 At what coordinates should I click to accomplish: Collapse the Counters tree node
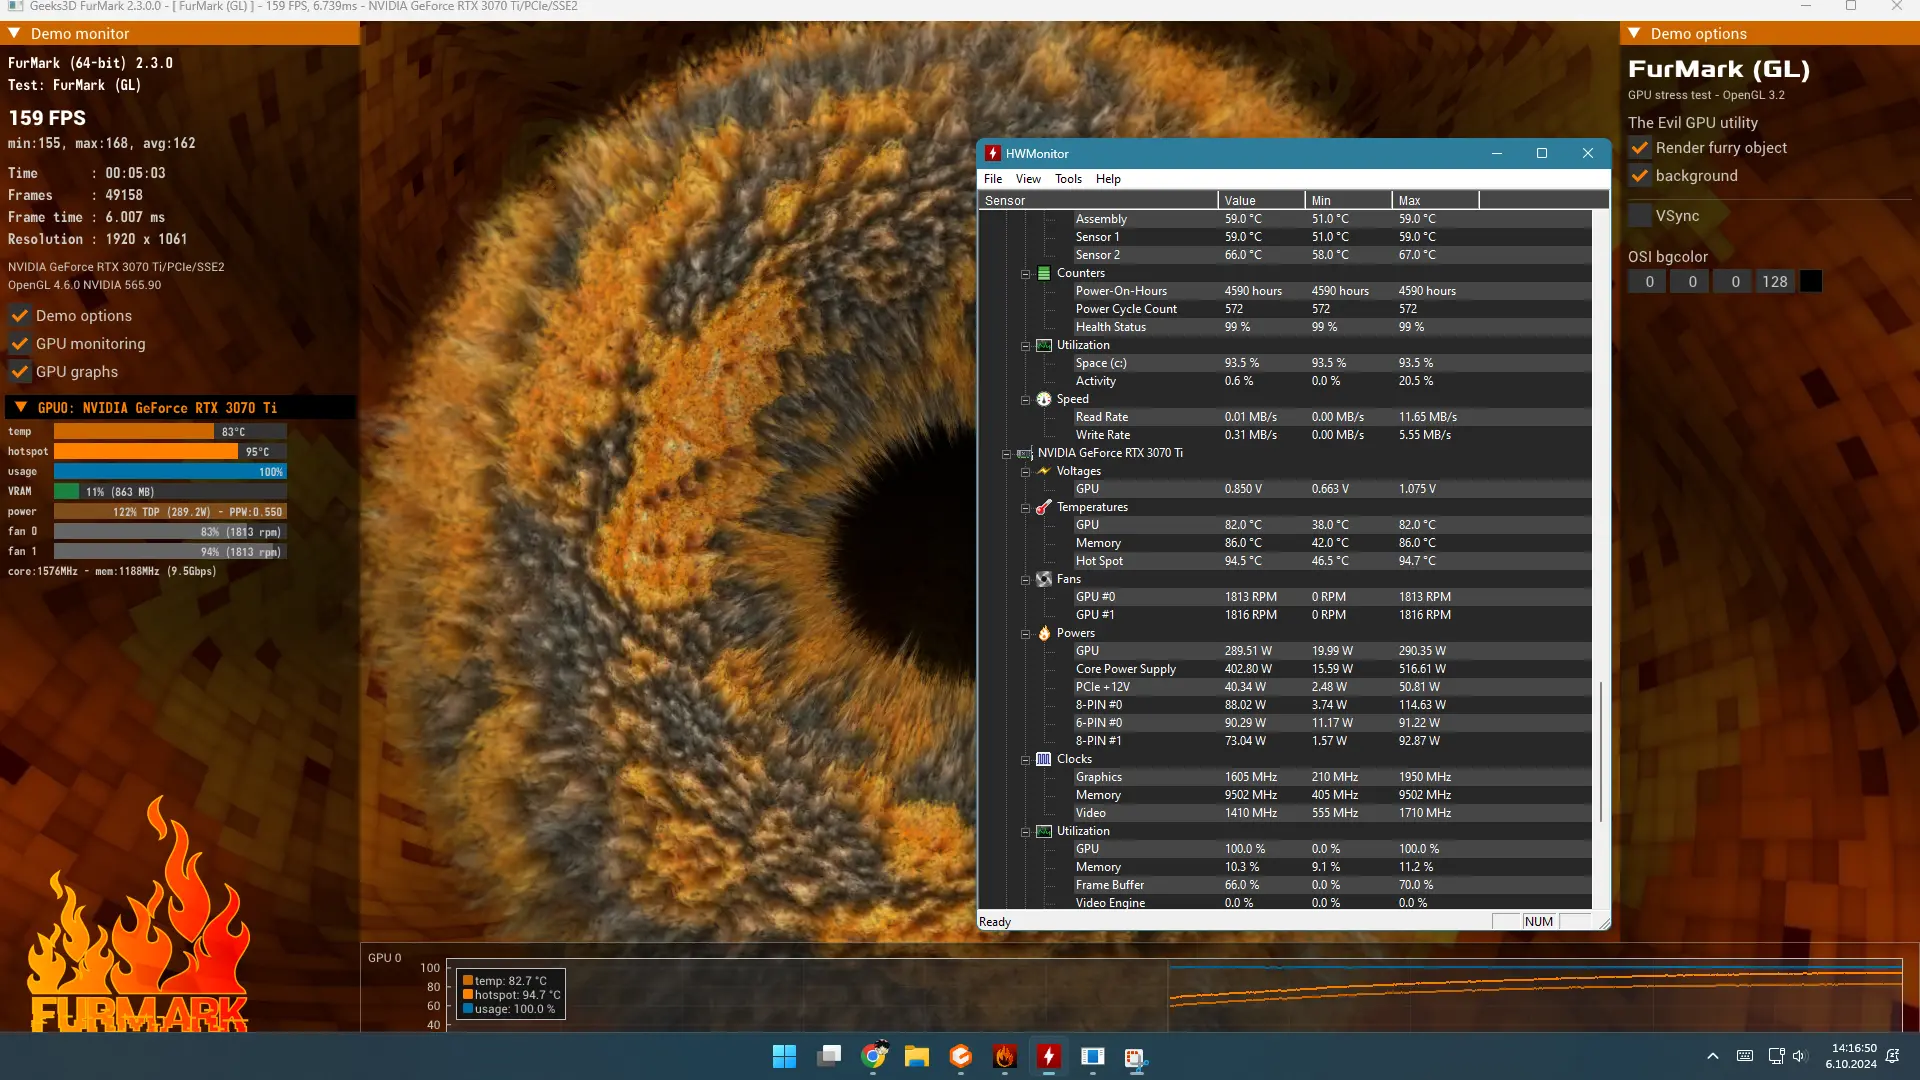(x=1025, y=273)
